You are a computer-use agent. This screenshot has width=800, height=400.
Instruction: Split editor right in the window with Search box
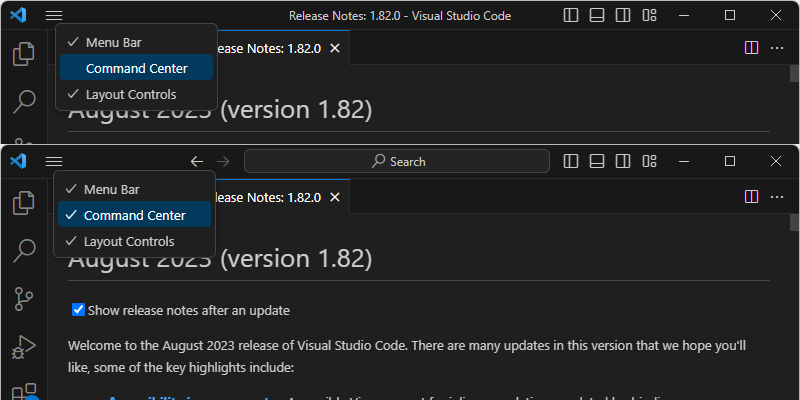[753, 195]
